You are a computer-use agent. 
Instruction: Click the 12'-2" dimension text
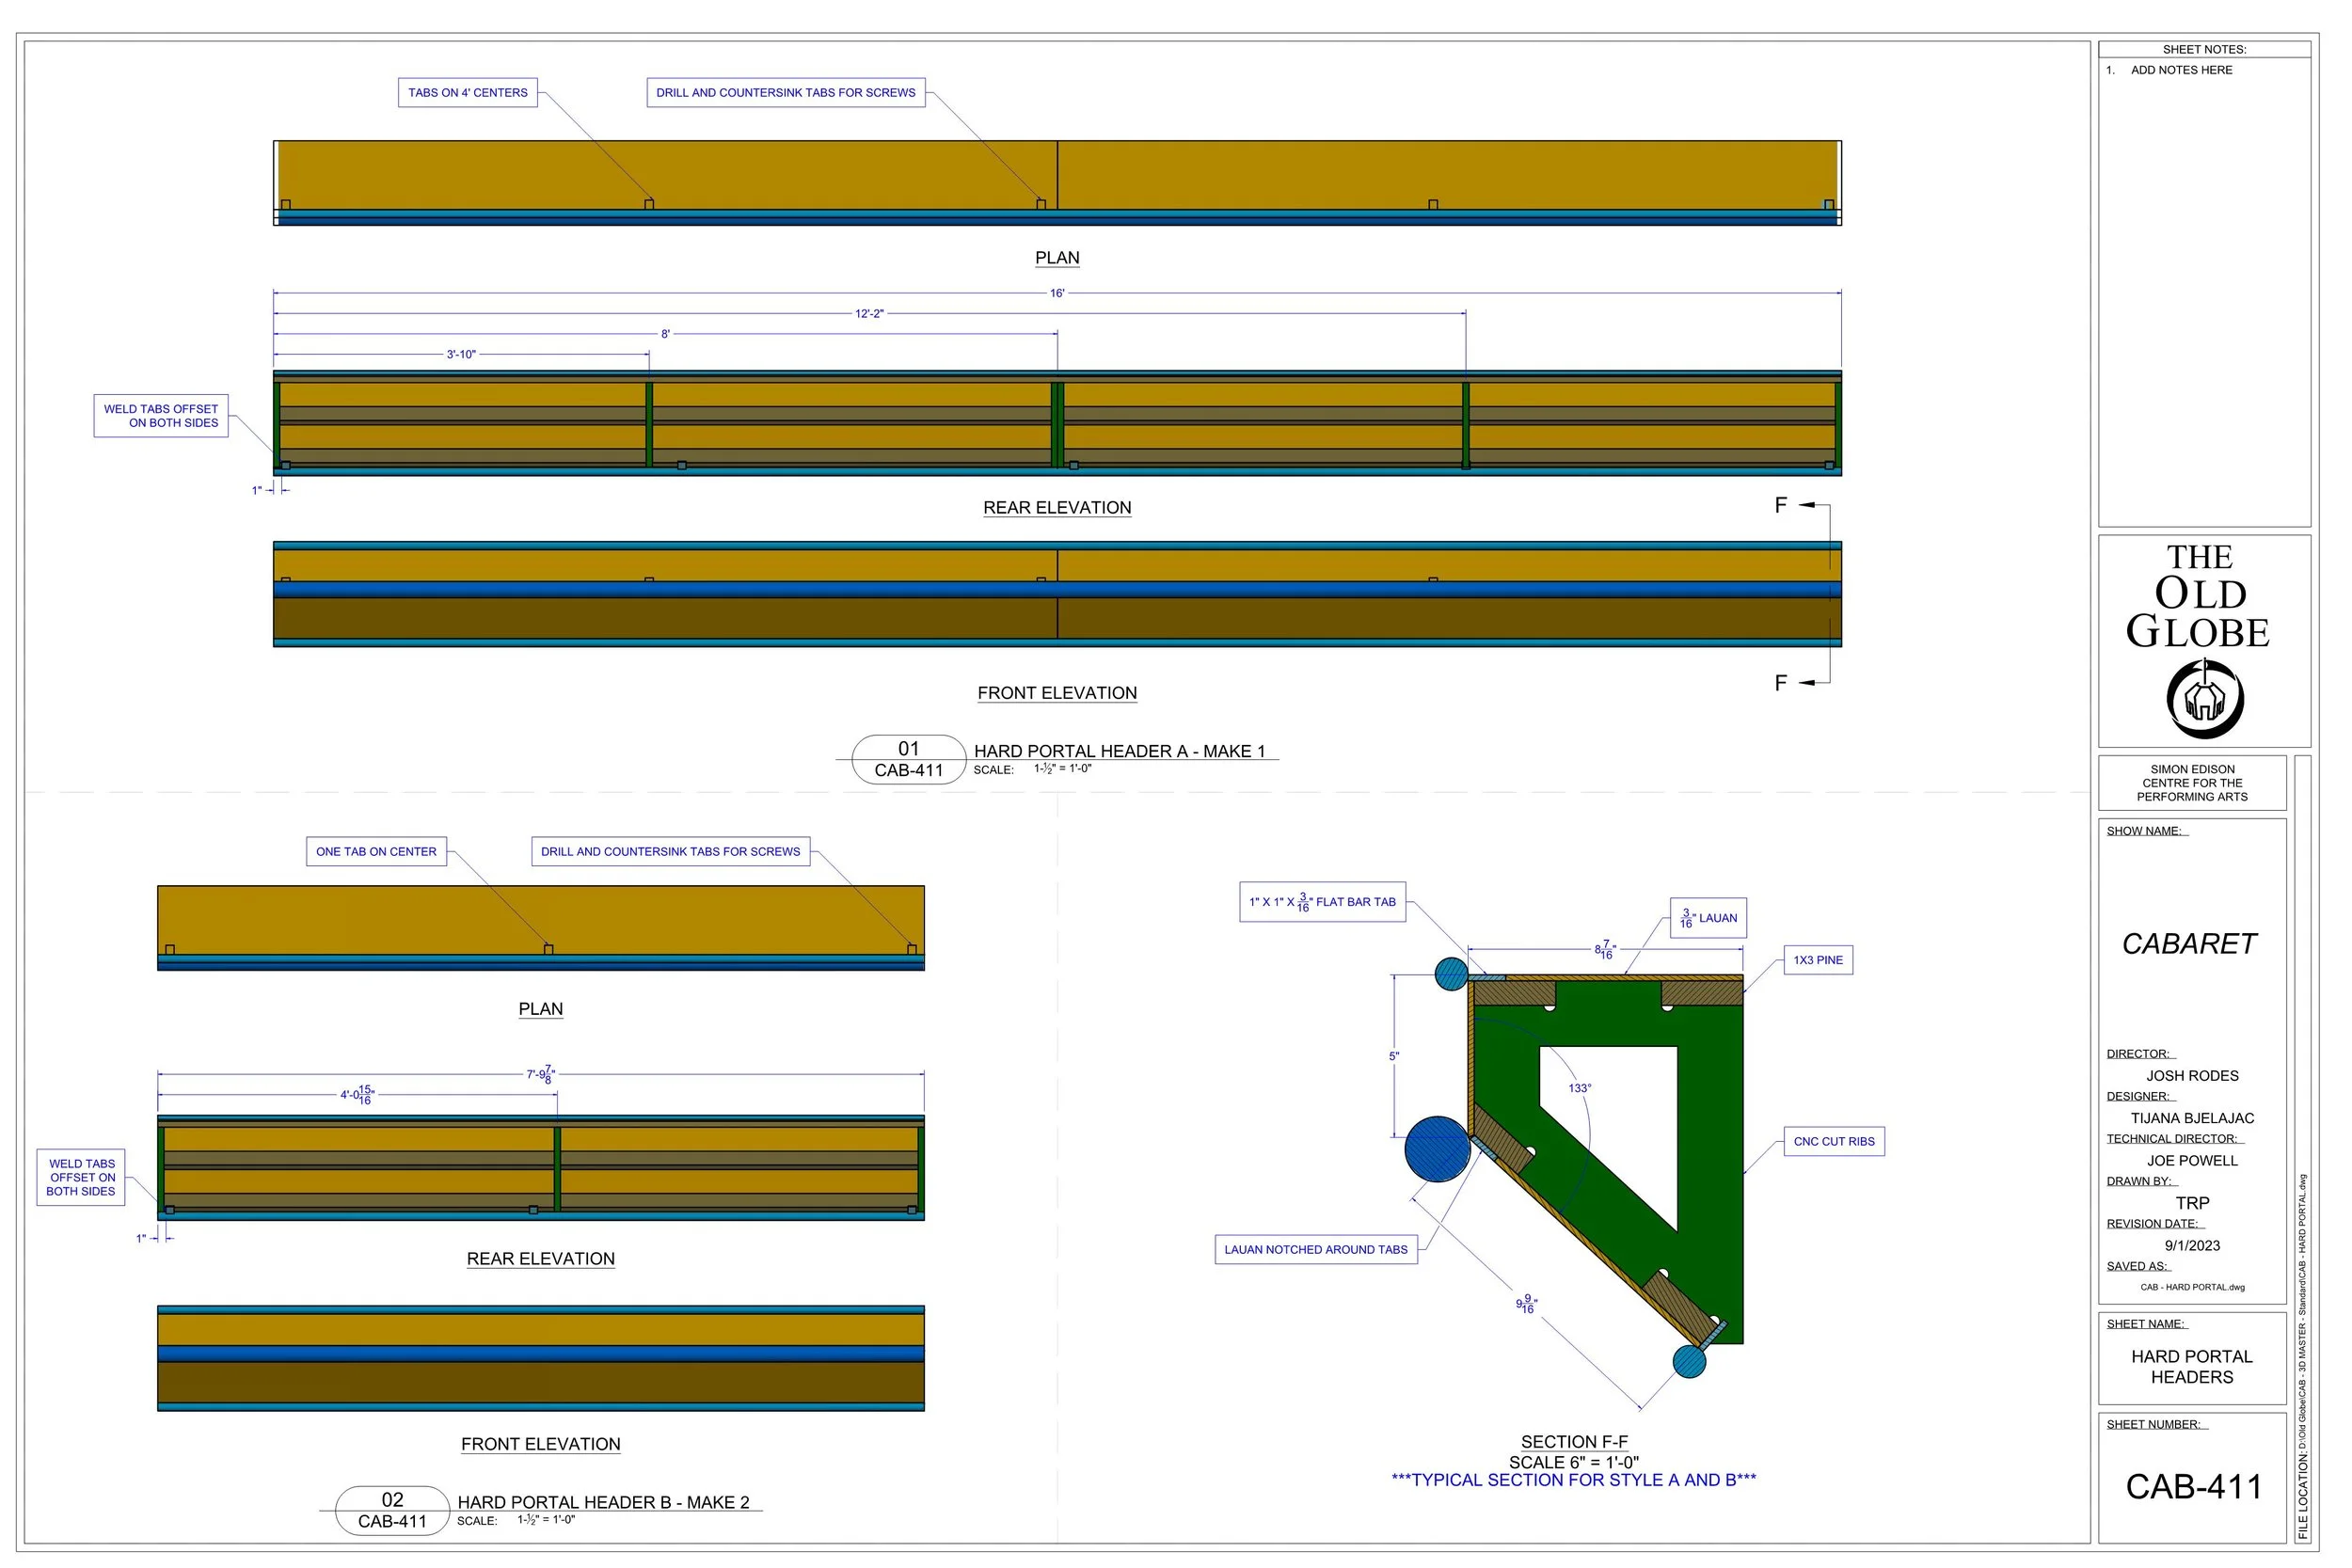point(869,314)
